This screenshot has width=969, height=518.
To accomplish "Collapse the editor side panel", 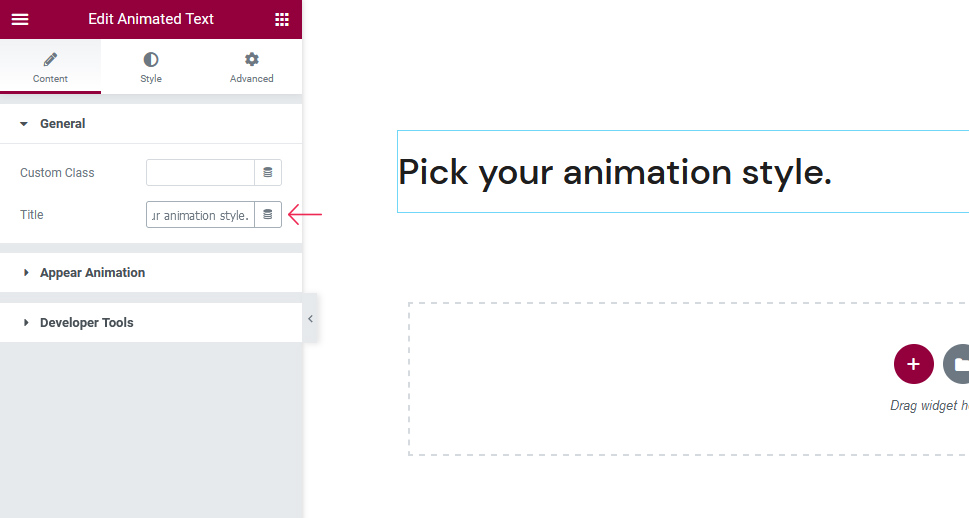I will point(310,318).
